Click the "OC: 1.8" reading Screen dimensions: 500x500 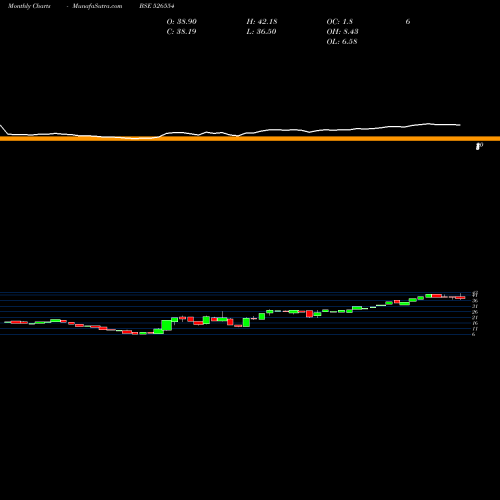click(340, 22)
